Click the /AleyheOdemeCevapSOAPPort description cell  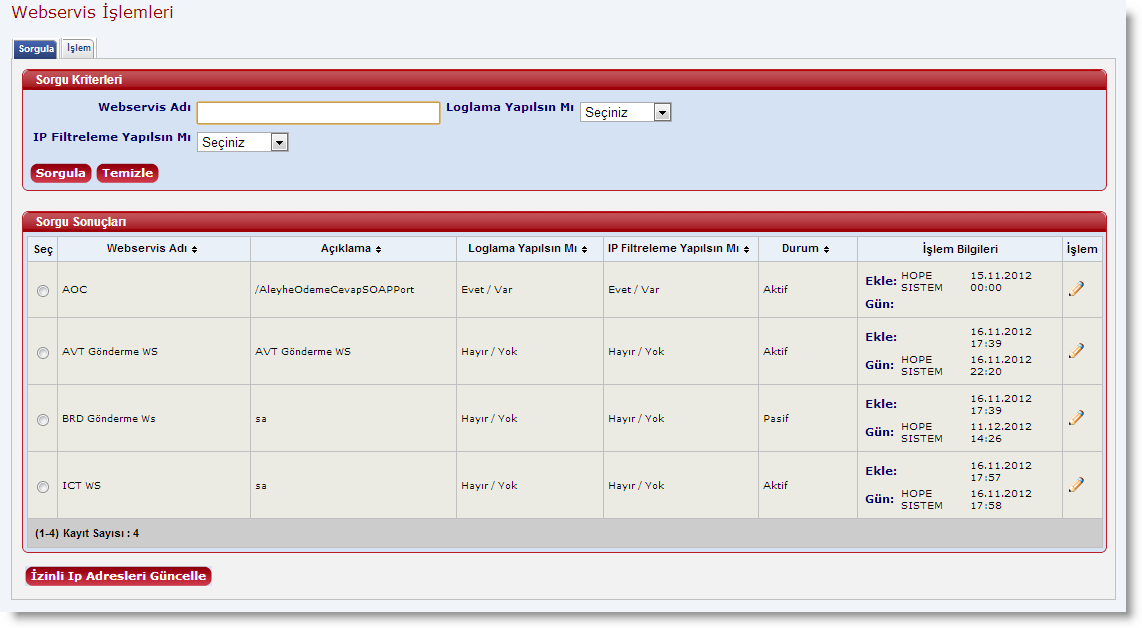(334, 289)
